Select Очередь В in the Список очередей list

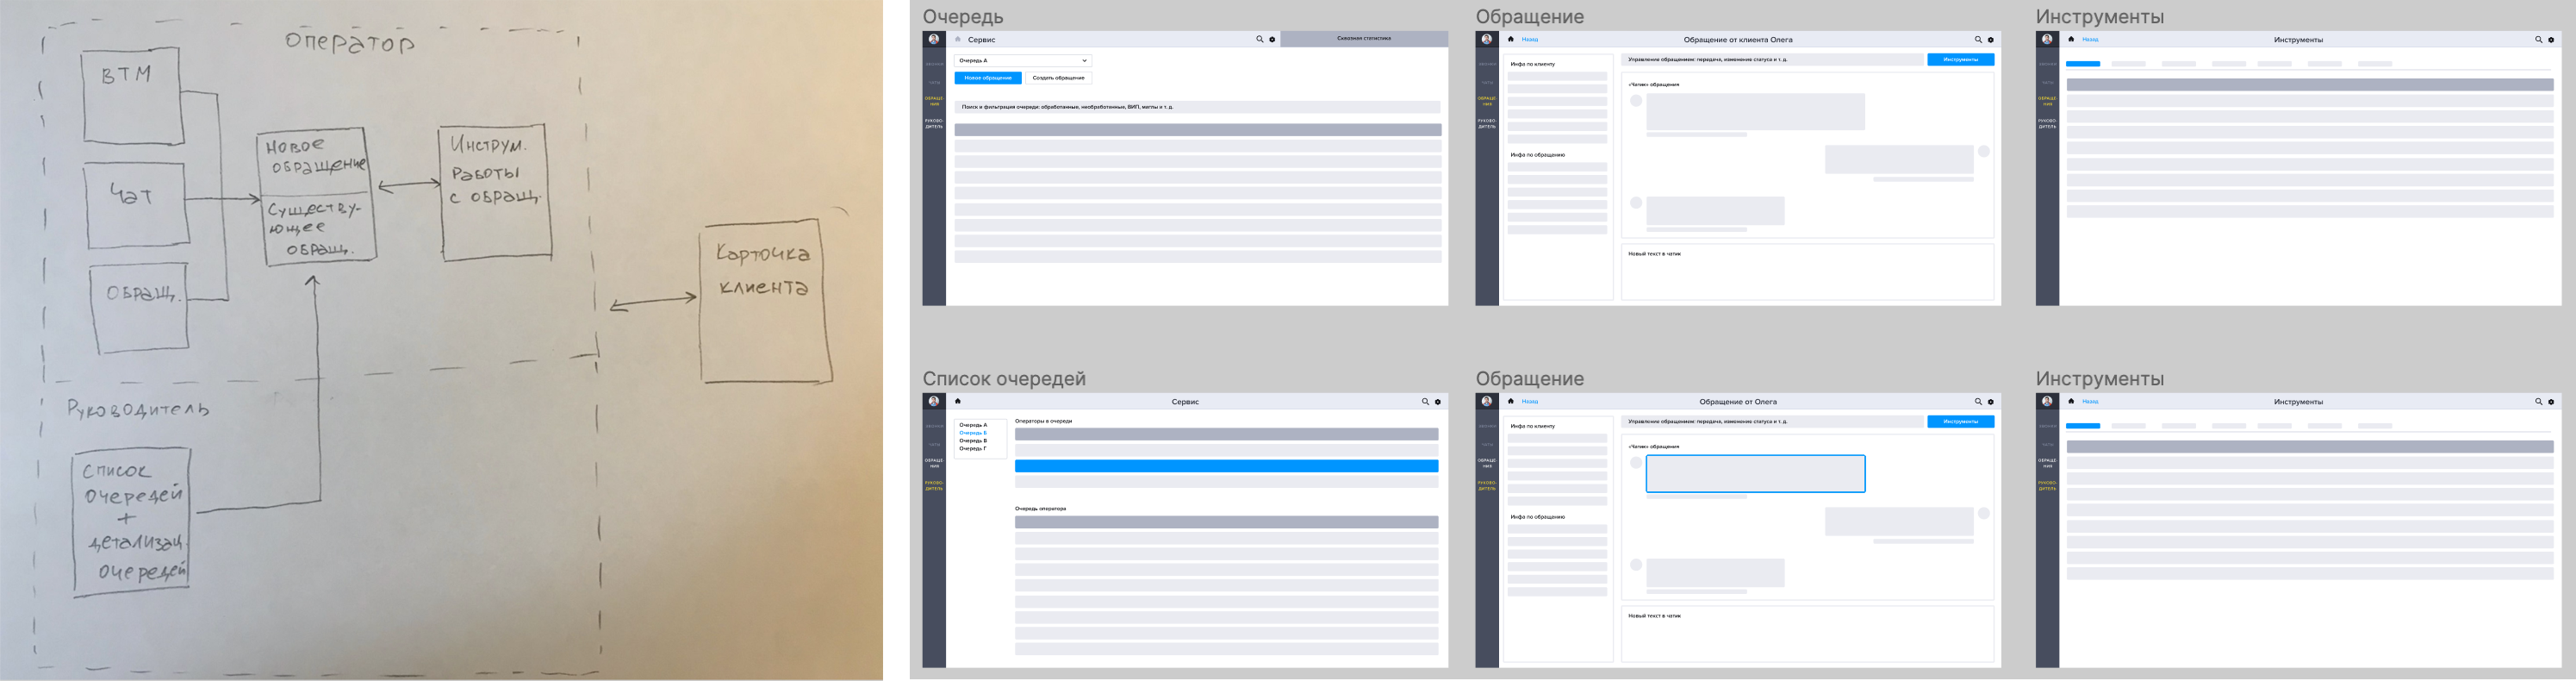973,441
